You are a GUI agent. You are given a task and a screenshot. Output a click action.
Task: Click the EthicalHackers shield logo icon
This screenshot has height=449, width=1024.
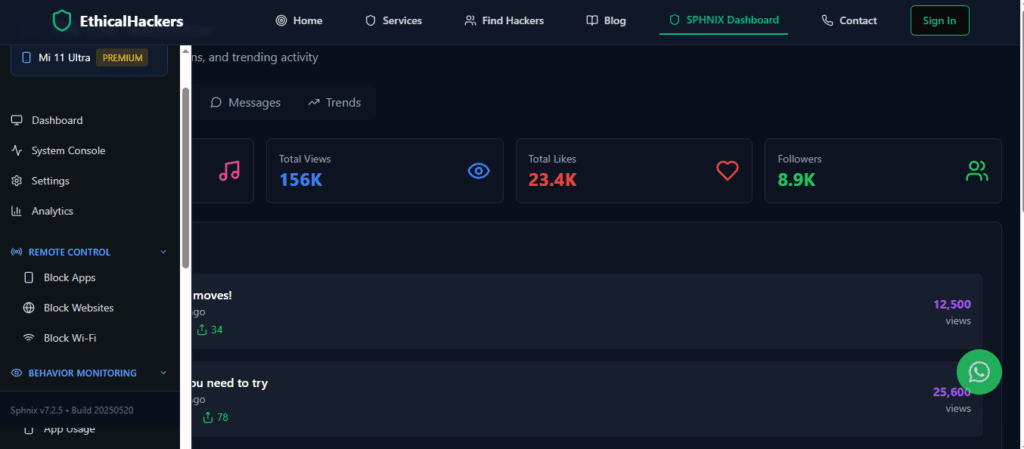tap(62, 21)
